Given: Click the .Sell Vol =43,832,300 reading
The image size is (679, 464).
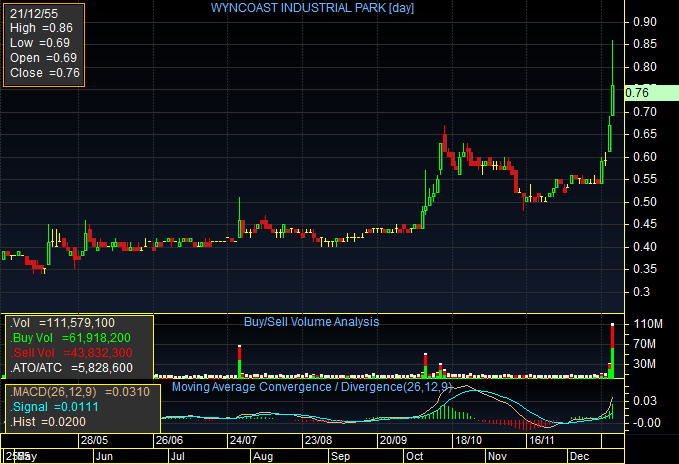Looking at the screenshot, I should tap(71, 353).
